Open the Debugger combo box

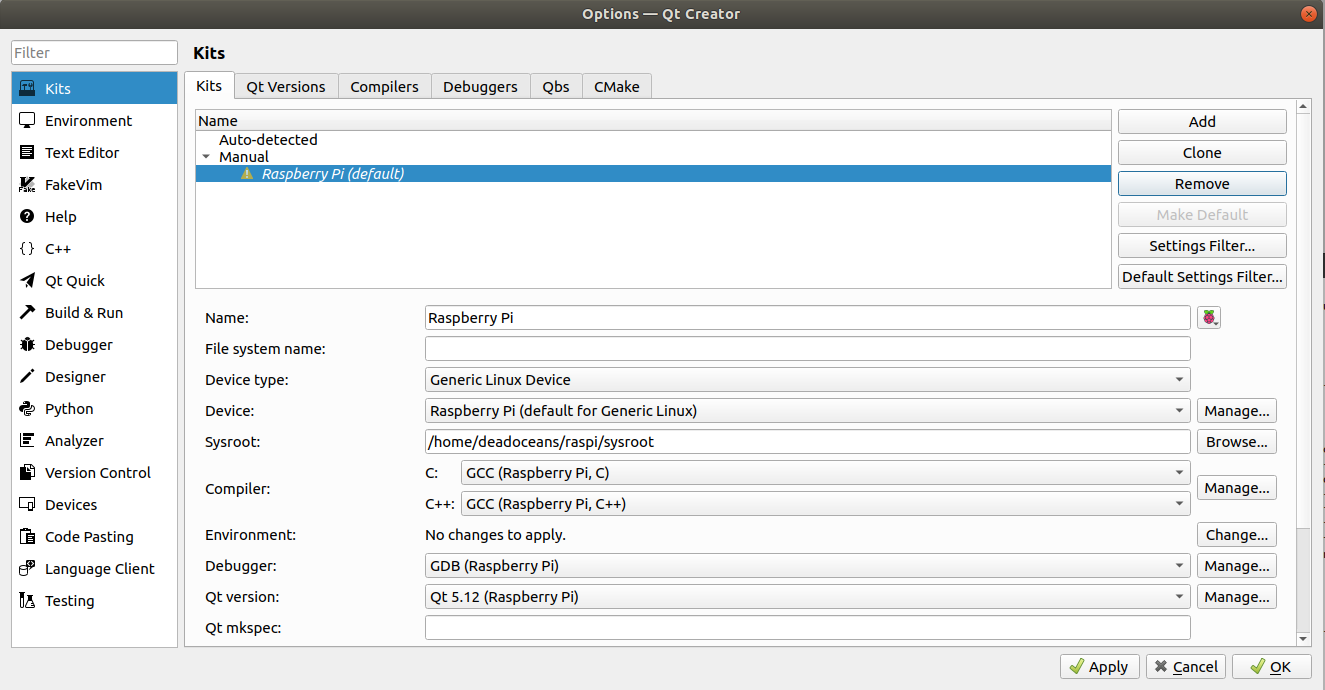click(808, 566)
